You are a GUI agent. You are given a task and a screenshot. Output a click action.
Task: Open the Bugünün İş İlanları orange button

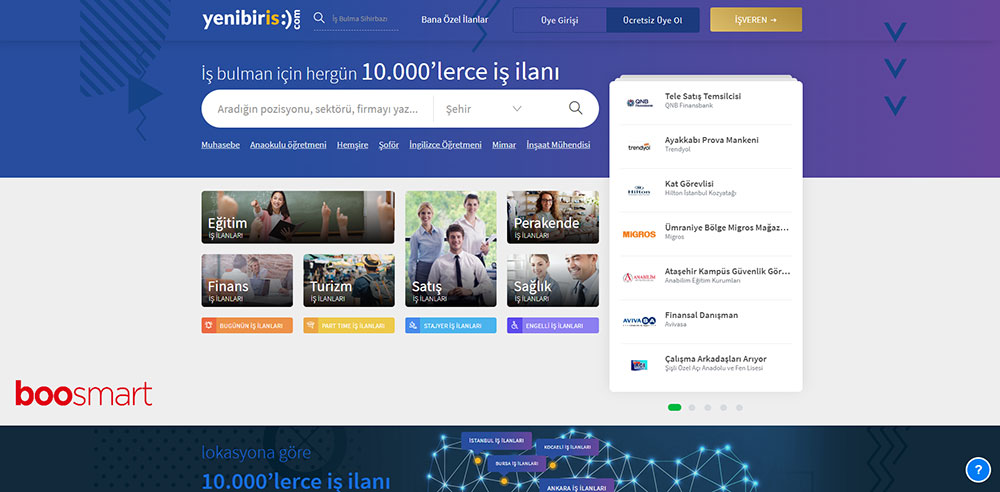(247, 326)
